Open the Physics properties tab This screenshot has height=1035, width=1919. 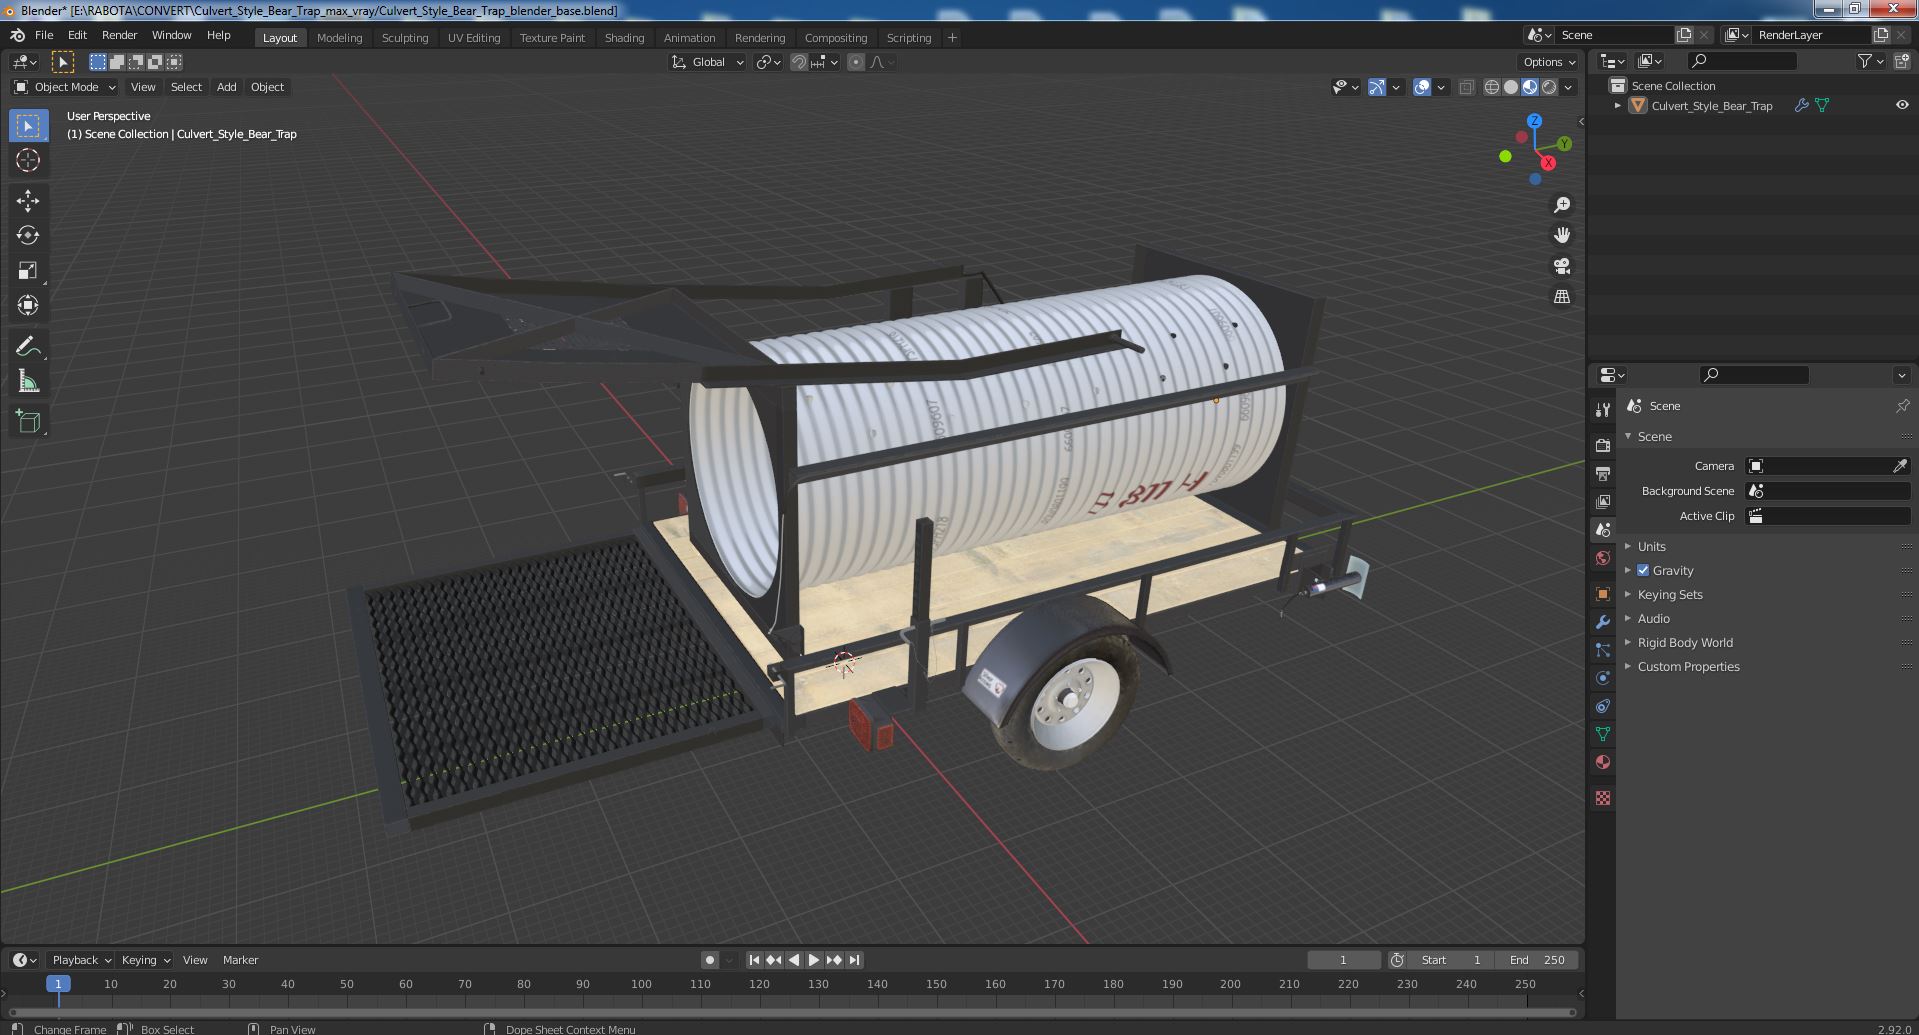(1603, 678)
